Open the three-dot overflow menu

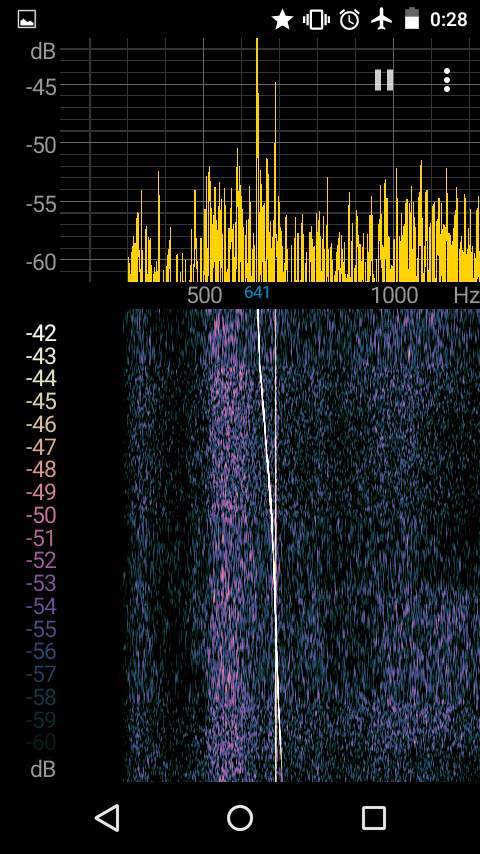447,80
